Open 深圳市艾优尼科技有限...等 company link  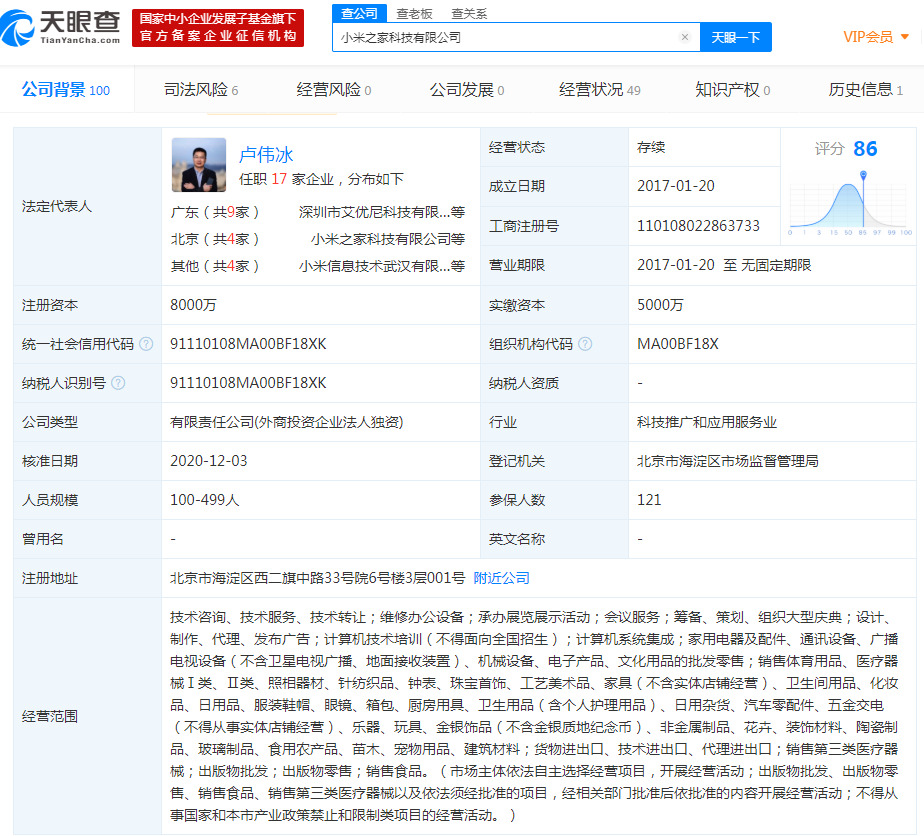[382, 212]
